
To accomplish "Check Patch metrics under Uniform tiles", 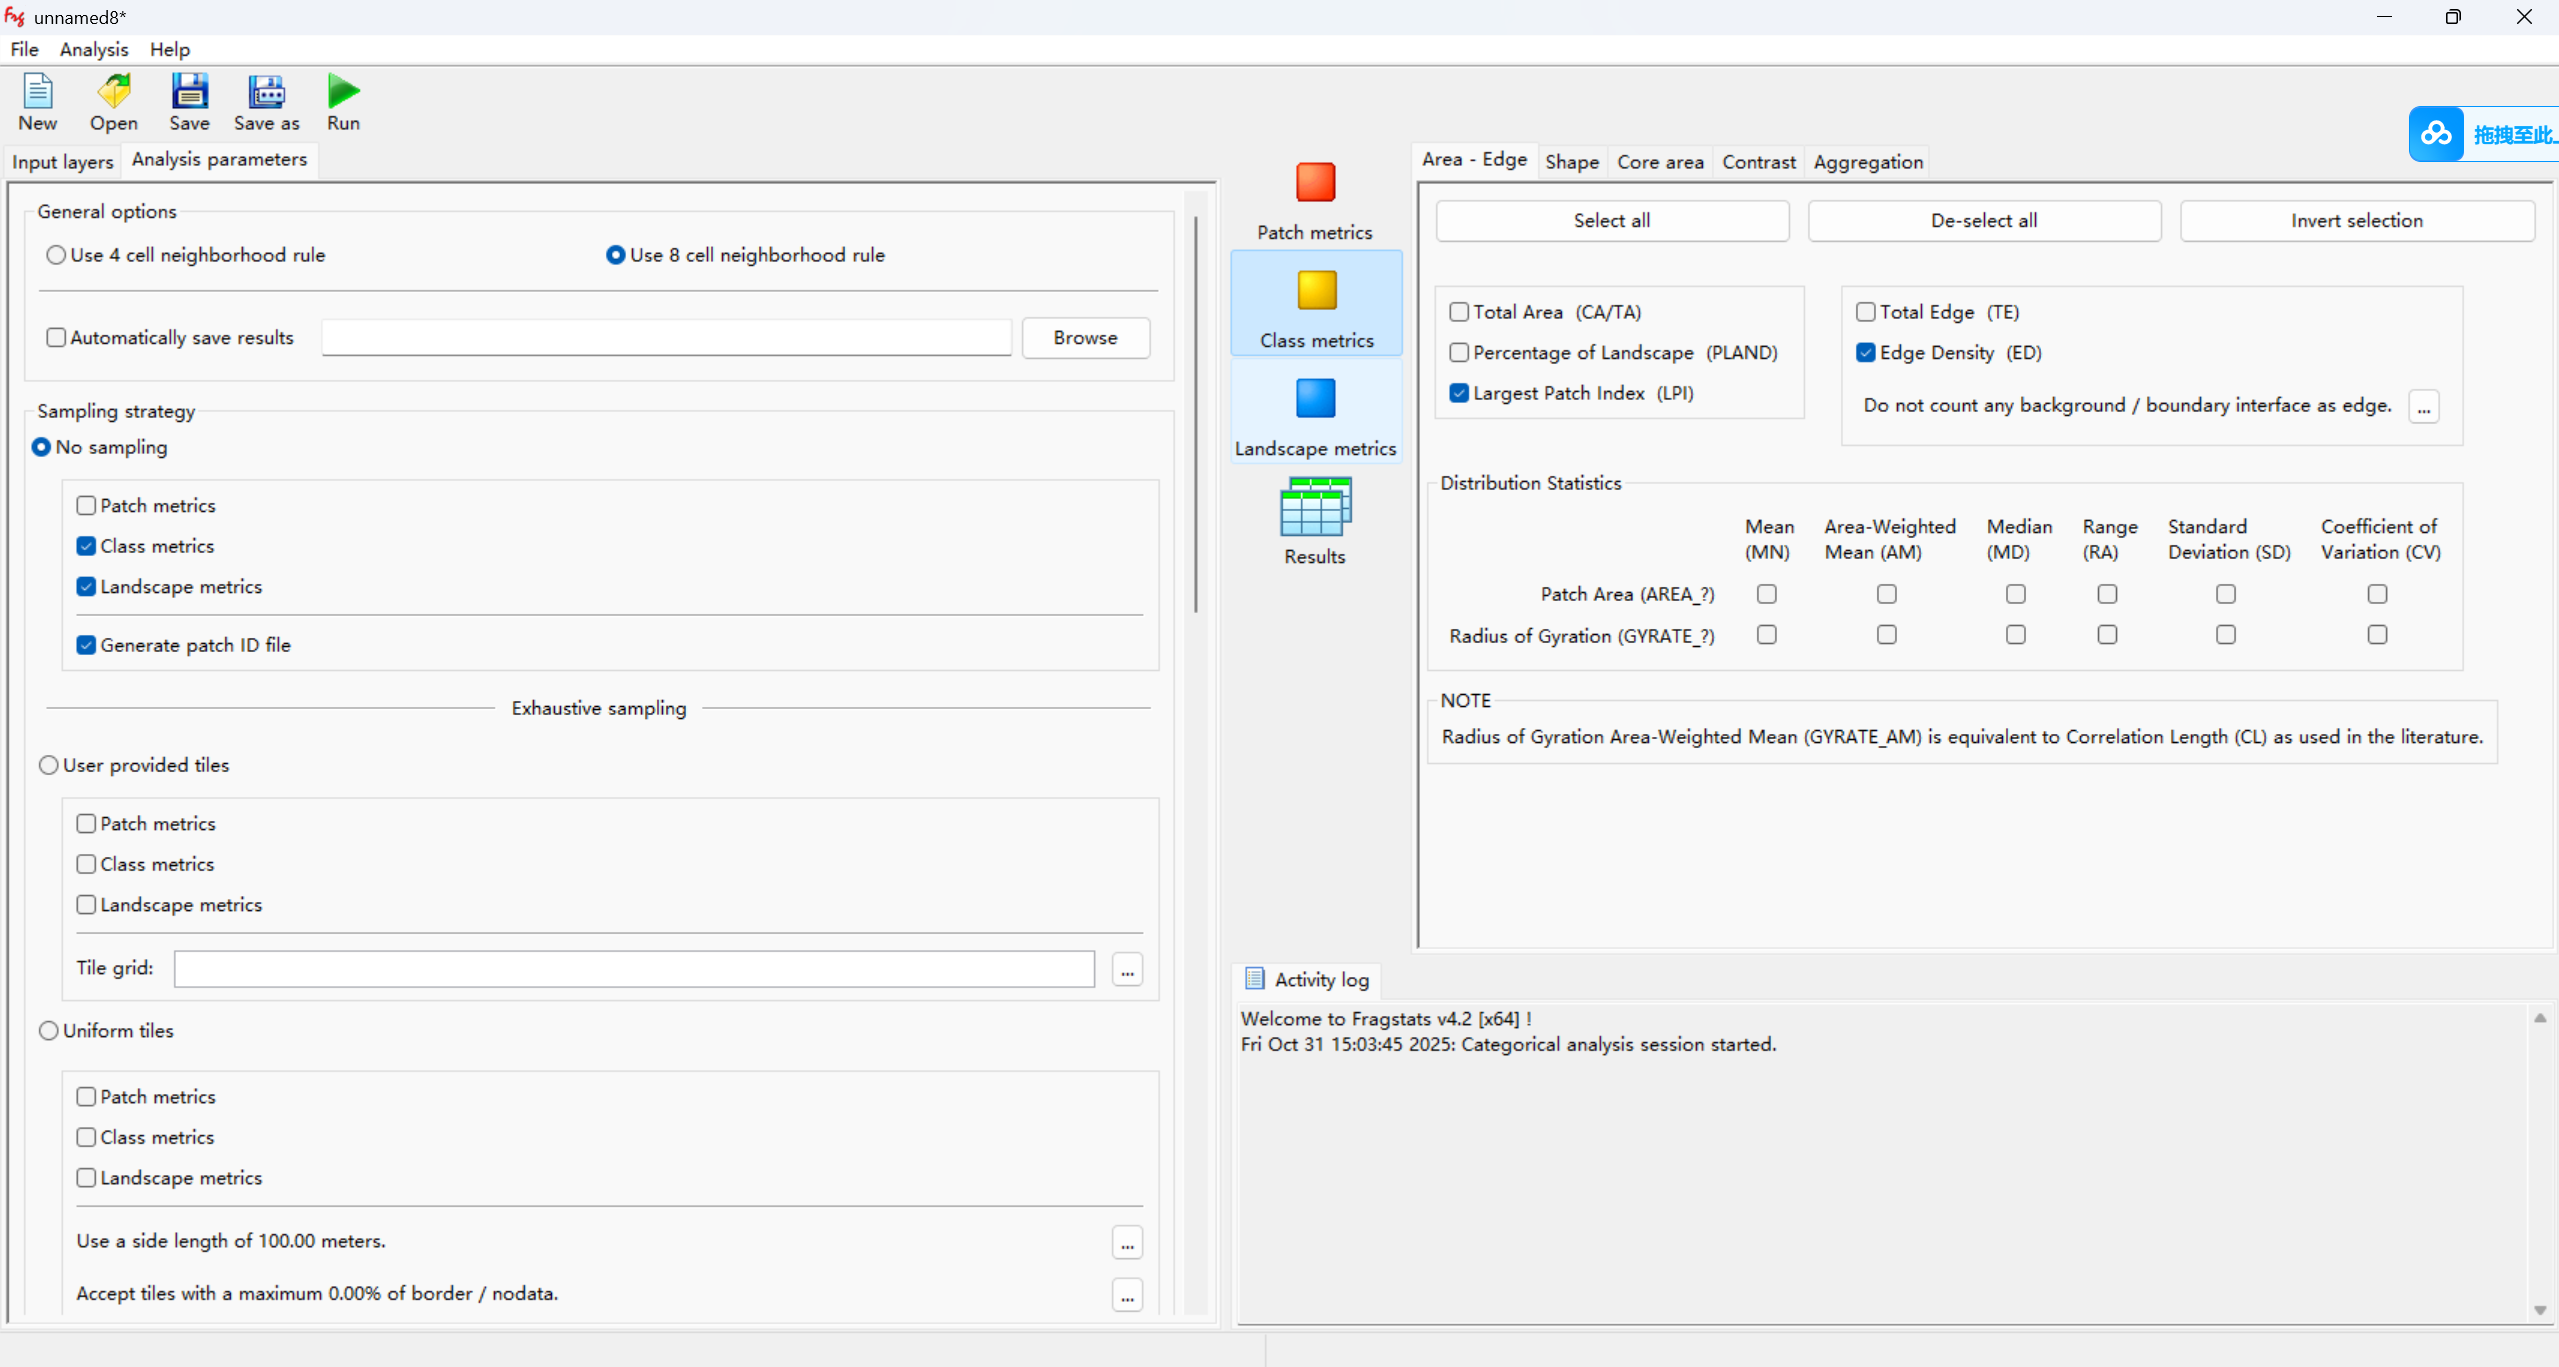I will (86, 1097).
